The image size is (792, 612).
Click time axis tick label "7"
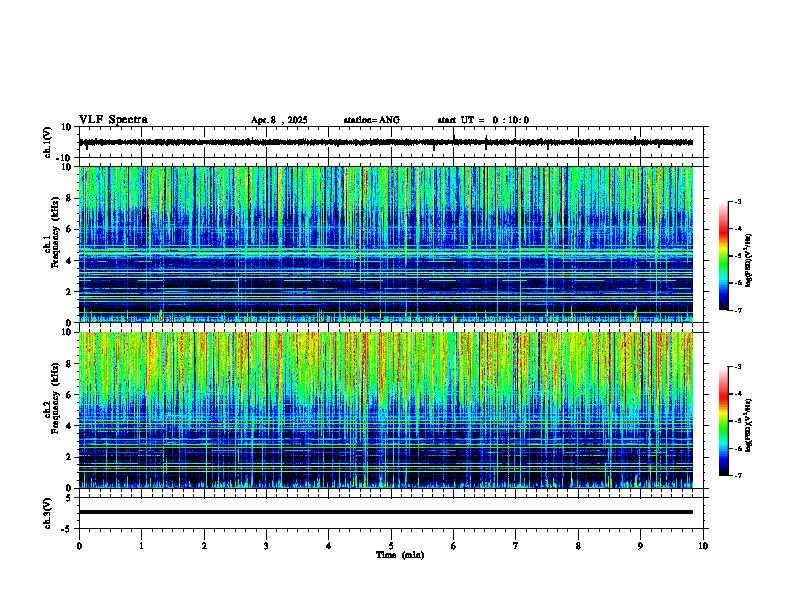coord(516,546)
